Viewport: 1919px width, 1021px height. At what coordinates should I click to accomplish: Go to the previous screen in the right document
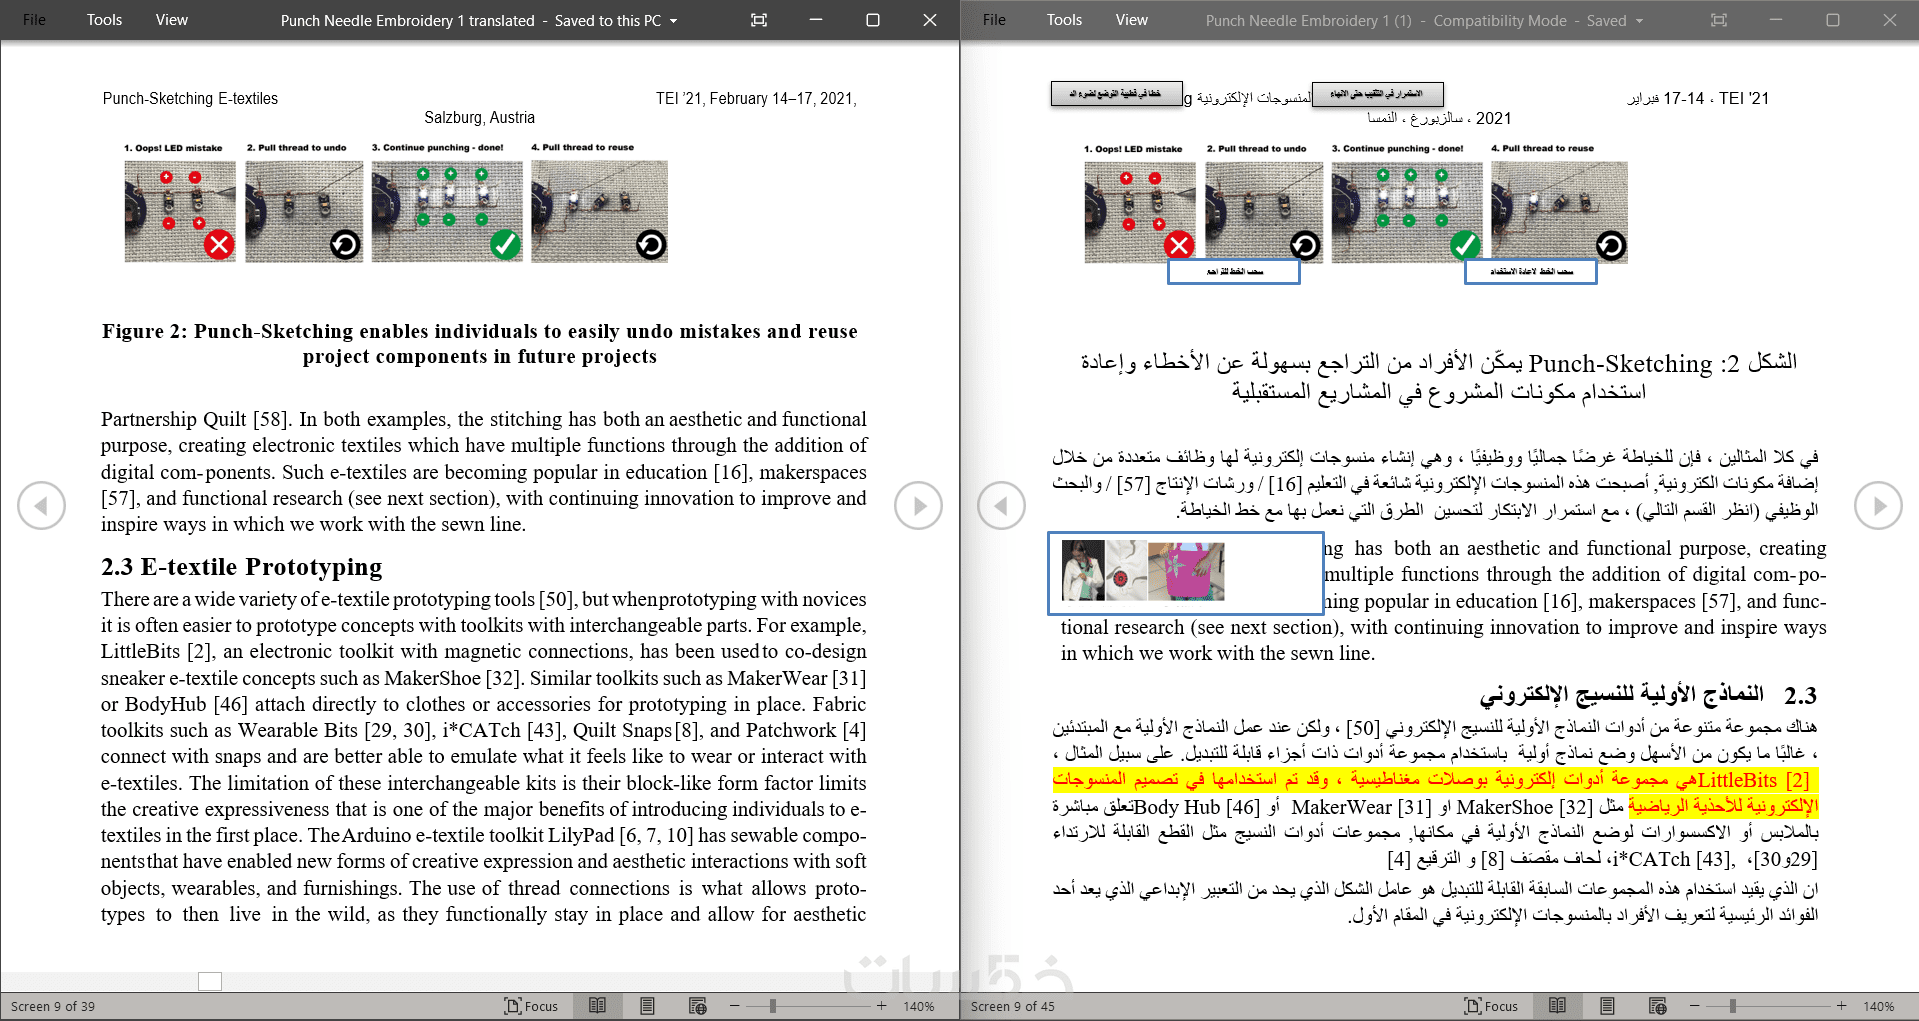1001,506
